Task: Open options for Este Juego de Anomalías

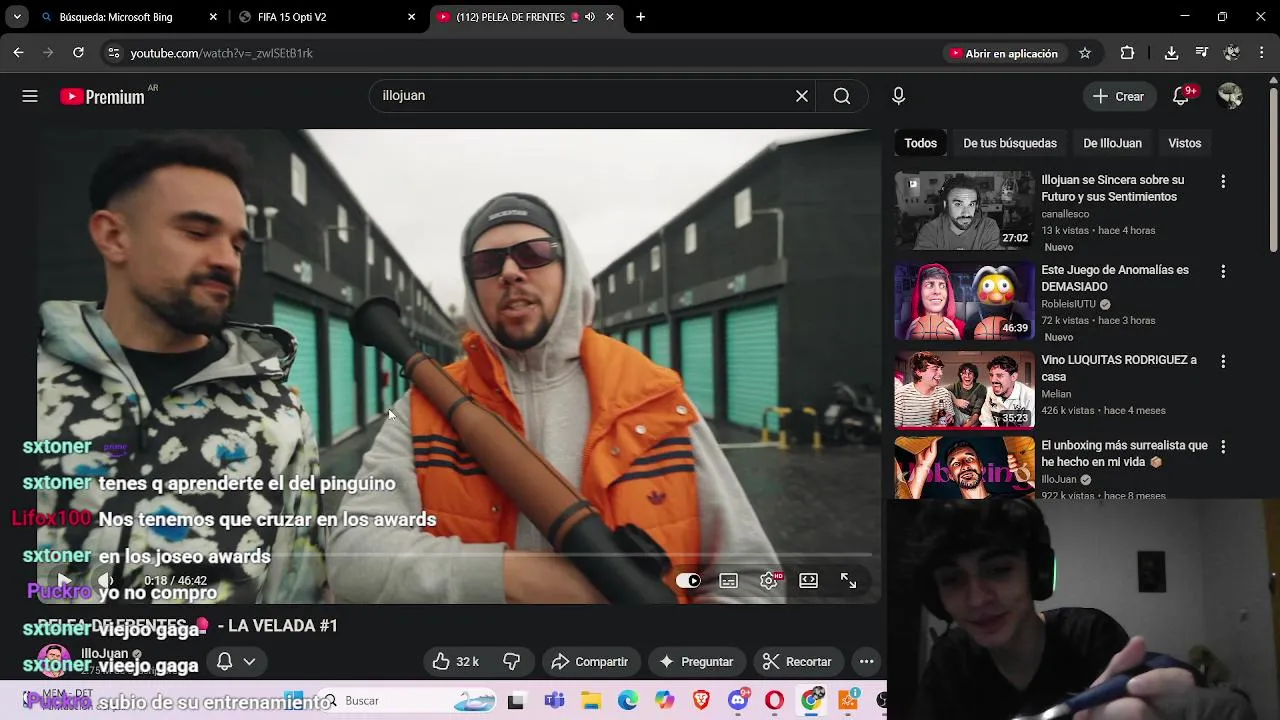Action: [x=1223, y=272]
